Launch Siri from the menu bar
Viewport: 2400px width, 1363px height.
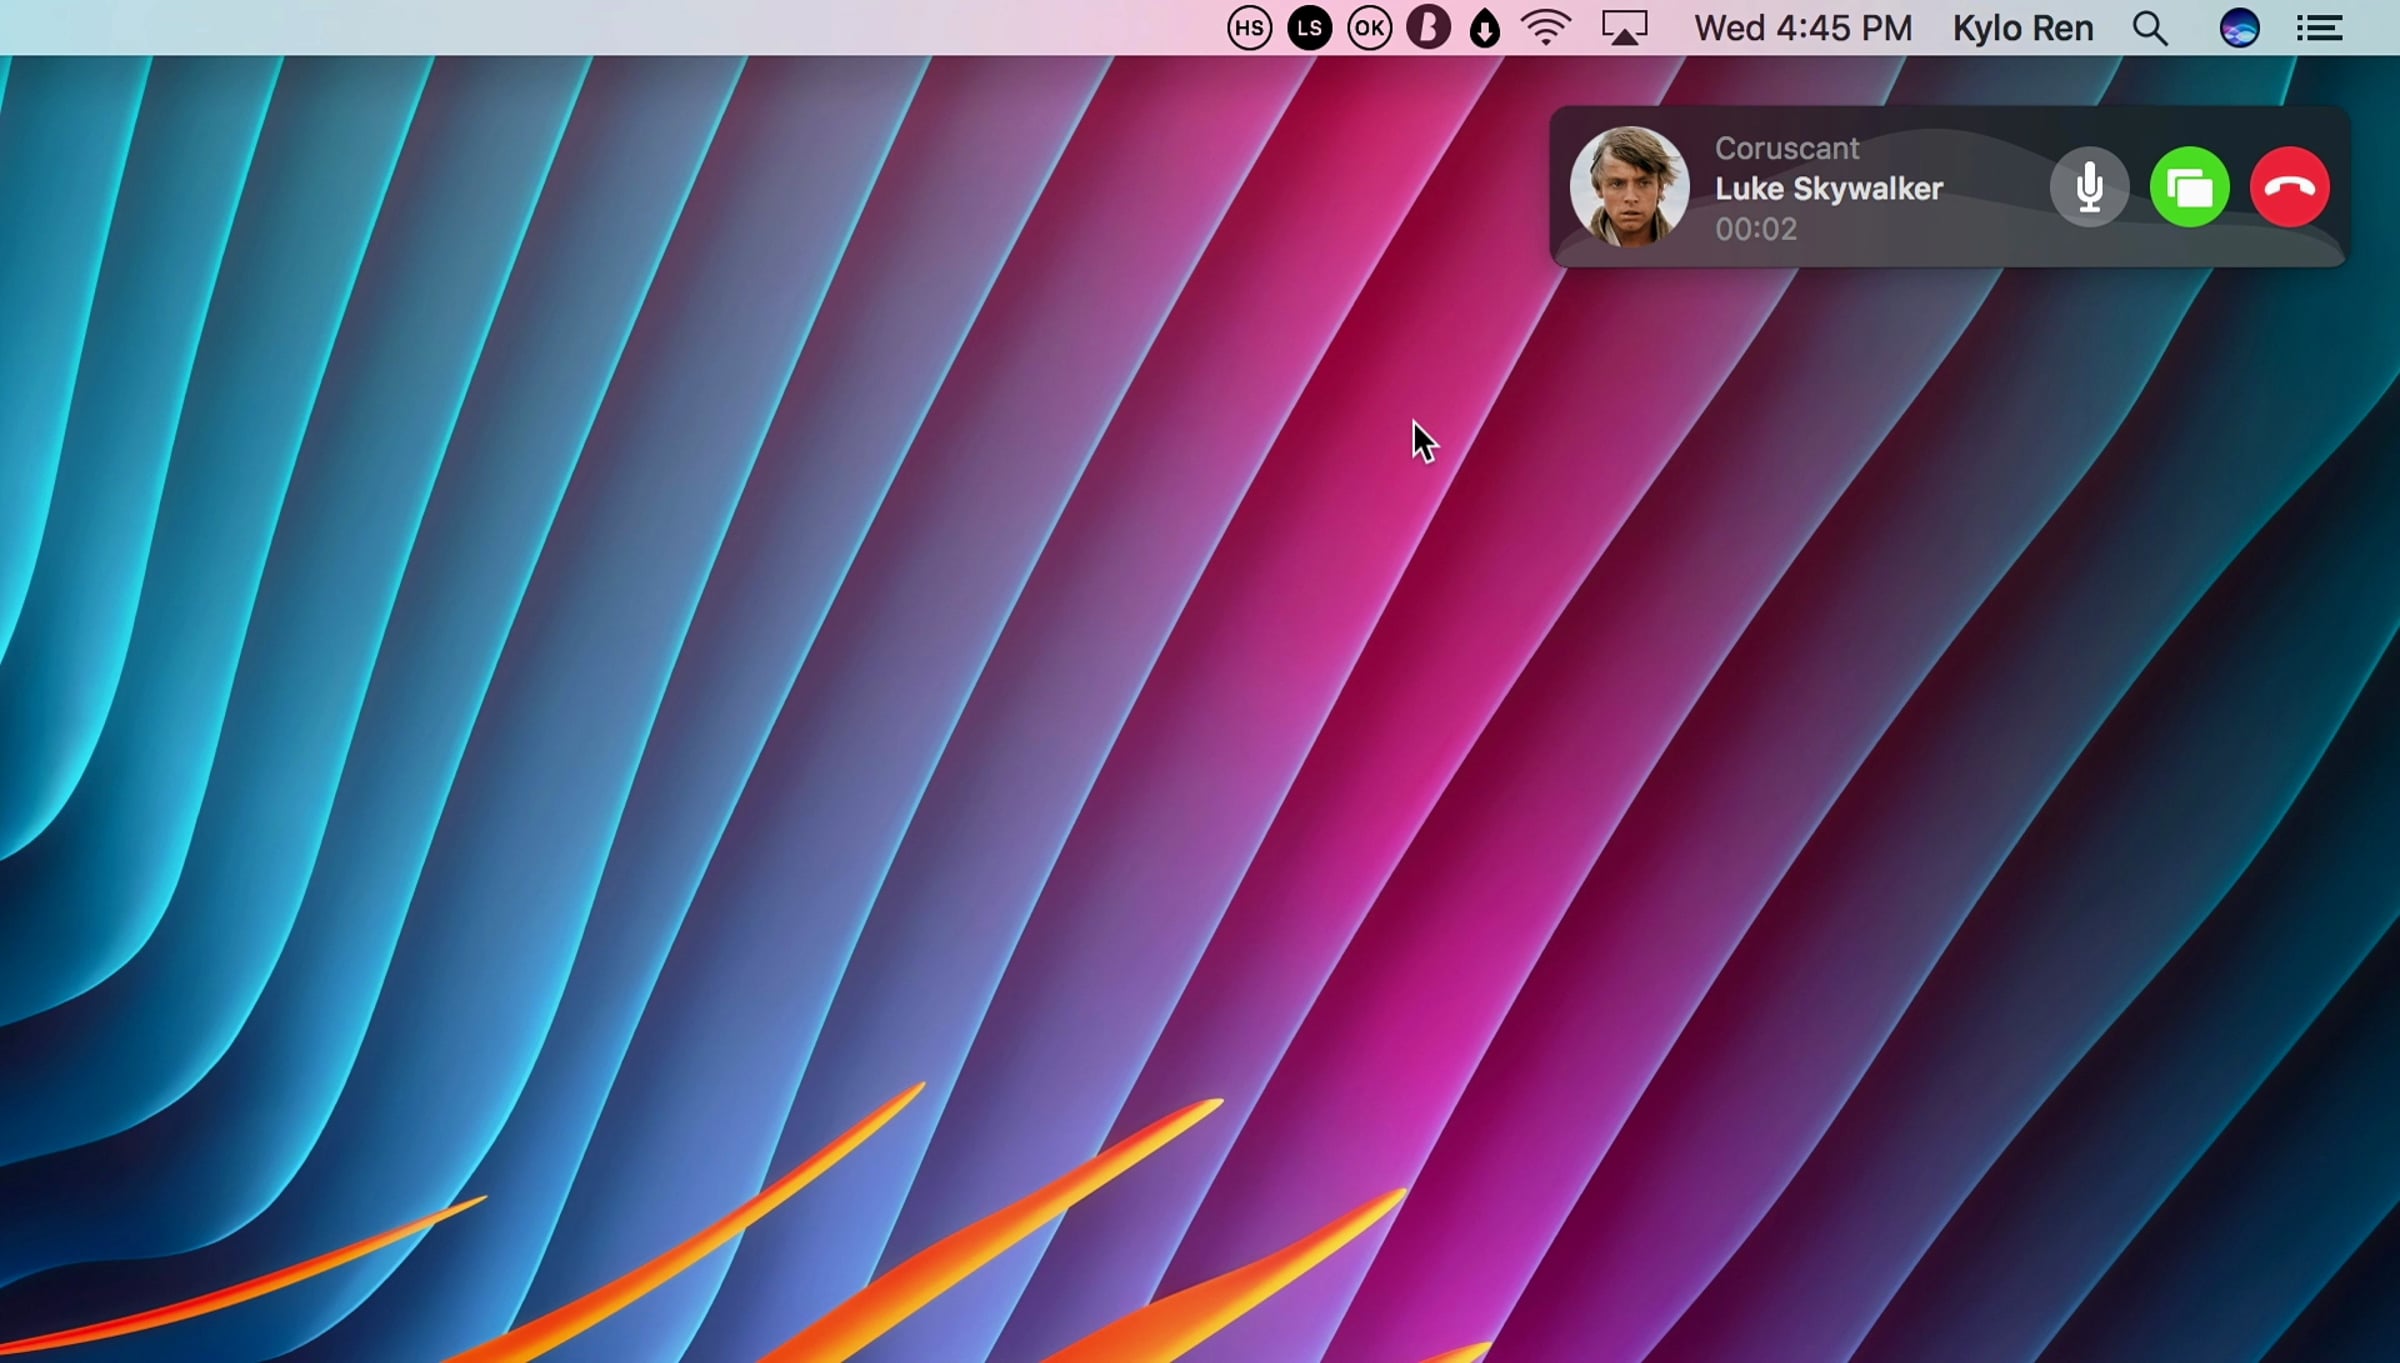[x=2239, y=28]
